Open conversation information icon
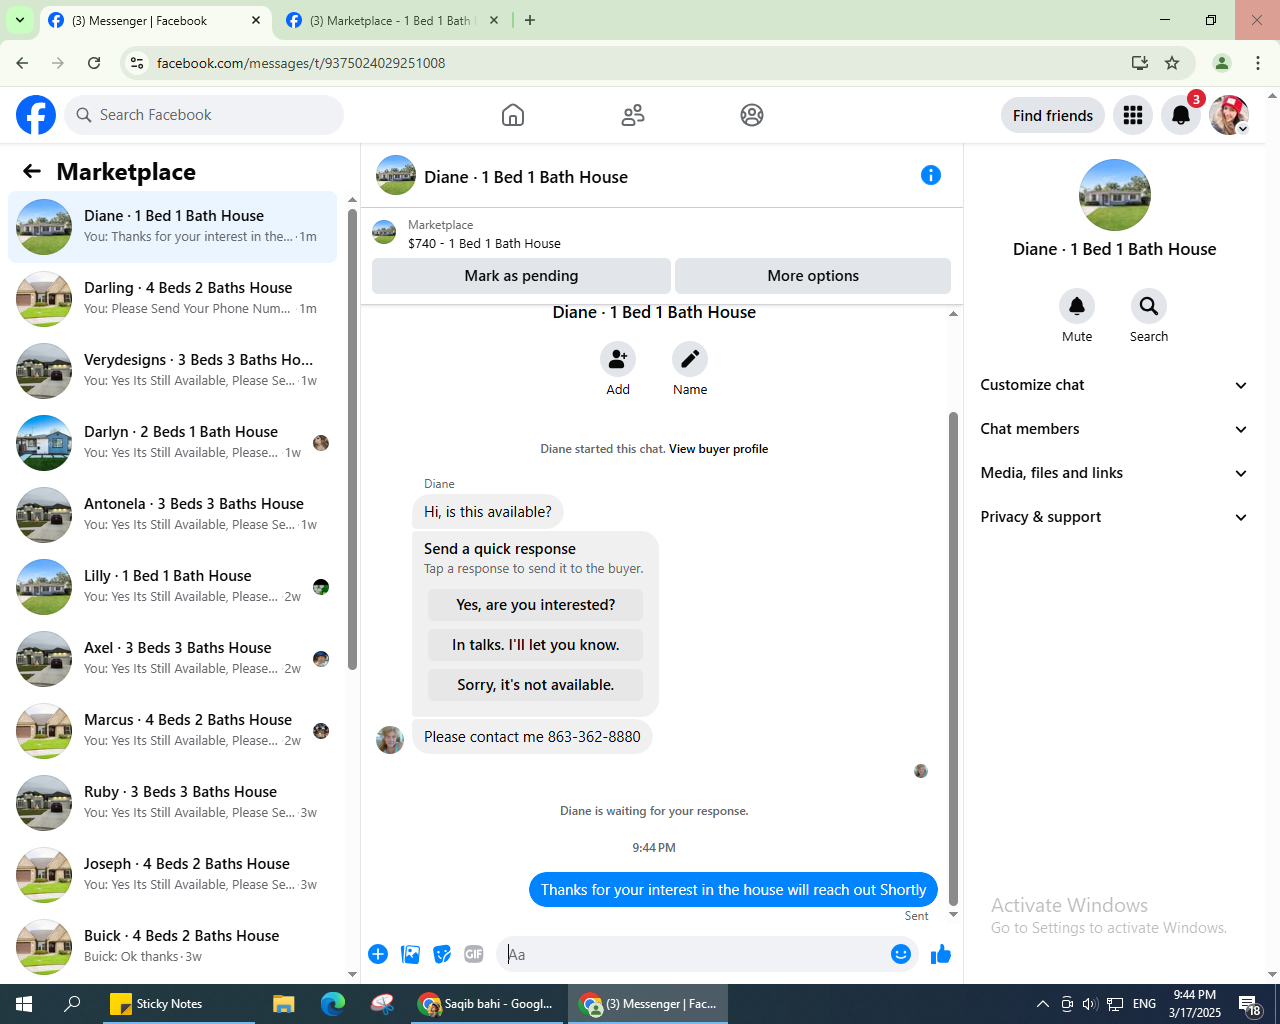The width and height of the screenshot is (1280, 1024). tap(931, 176)
